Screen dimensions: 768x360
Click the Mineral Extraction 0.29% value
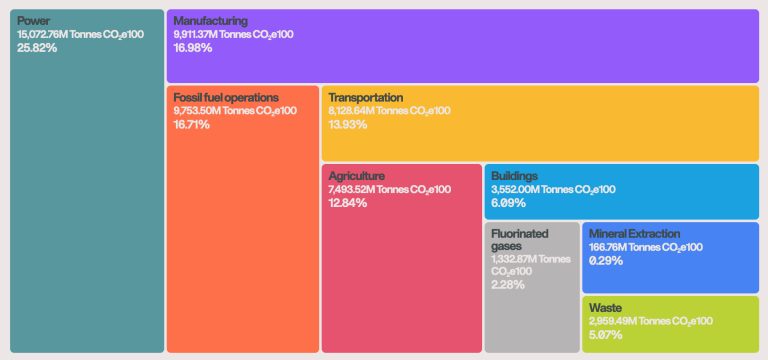click(x=606, y=261)
